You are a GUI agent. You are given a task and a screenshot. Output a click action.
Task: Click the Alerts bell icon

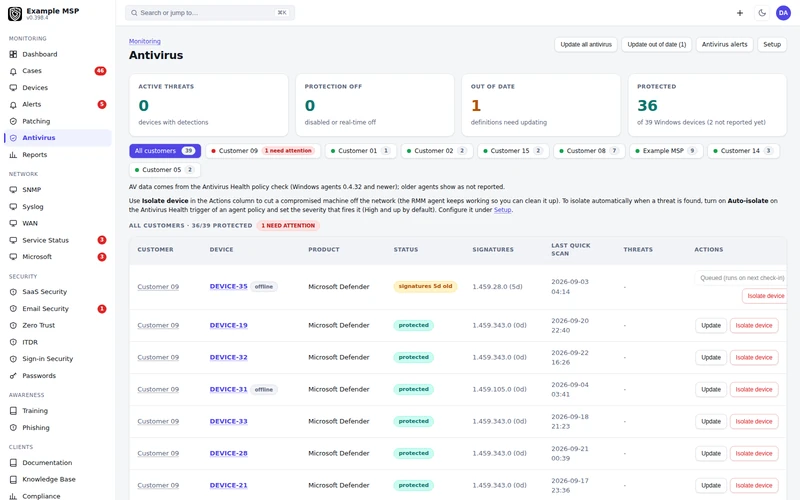(x=13, y=105)
